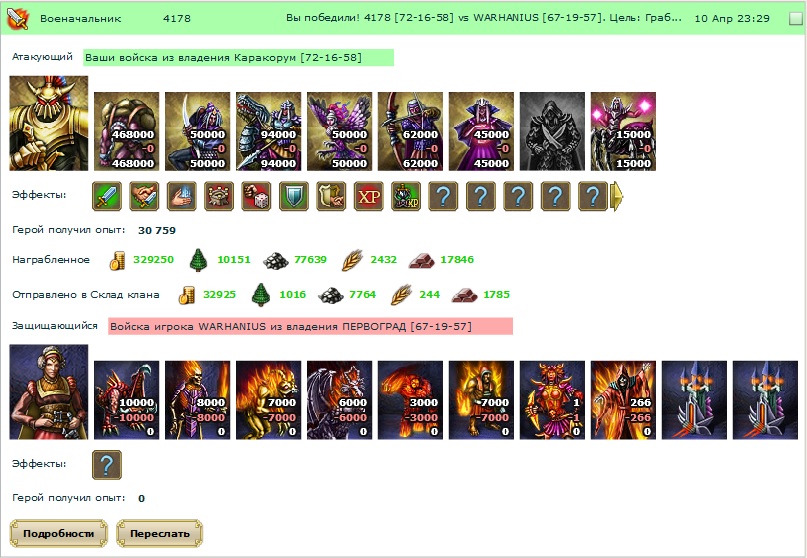Click the Переслать forward button
807x558 pixels.
(x=160, y=533)
